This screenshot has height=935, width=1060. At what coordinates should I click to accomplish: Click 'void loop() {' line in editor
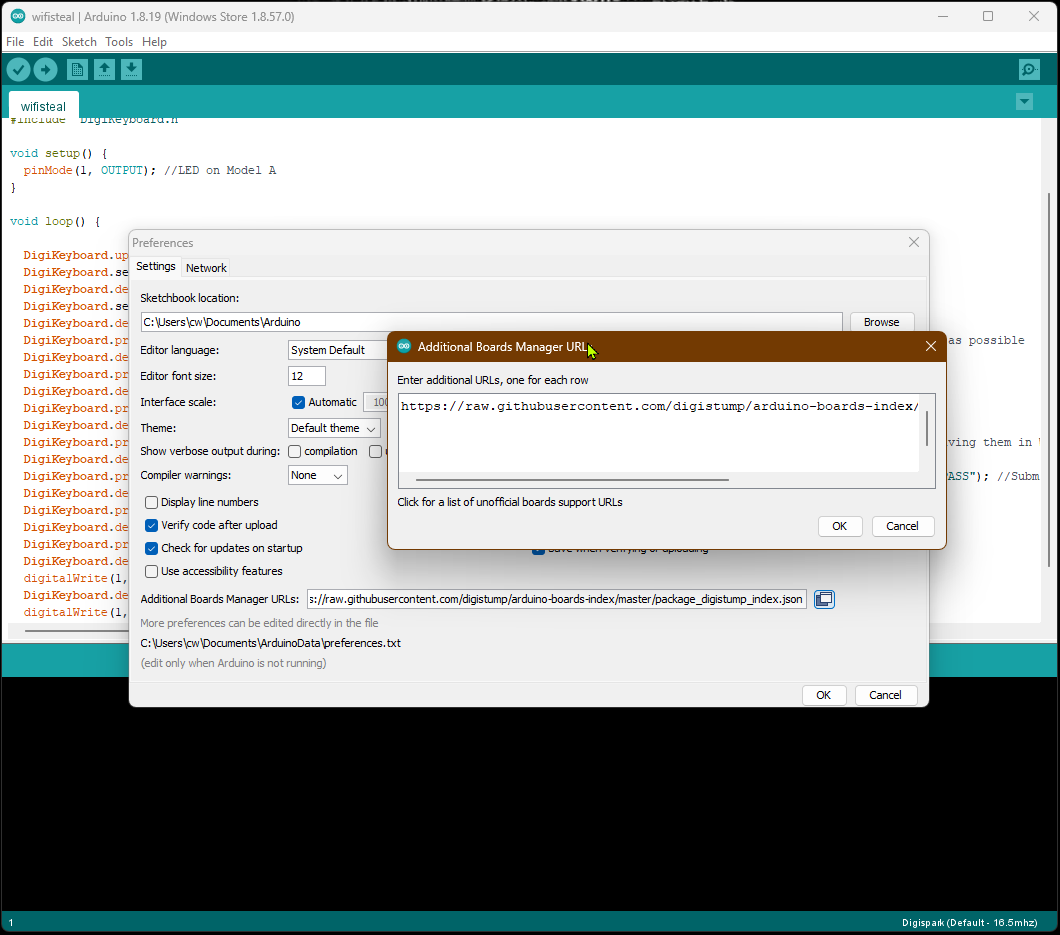click(x=55, y=221)
